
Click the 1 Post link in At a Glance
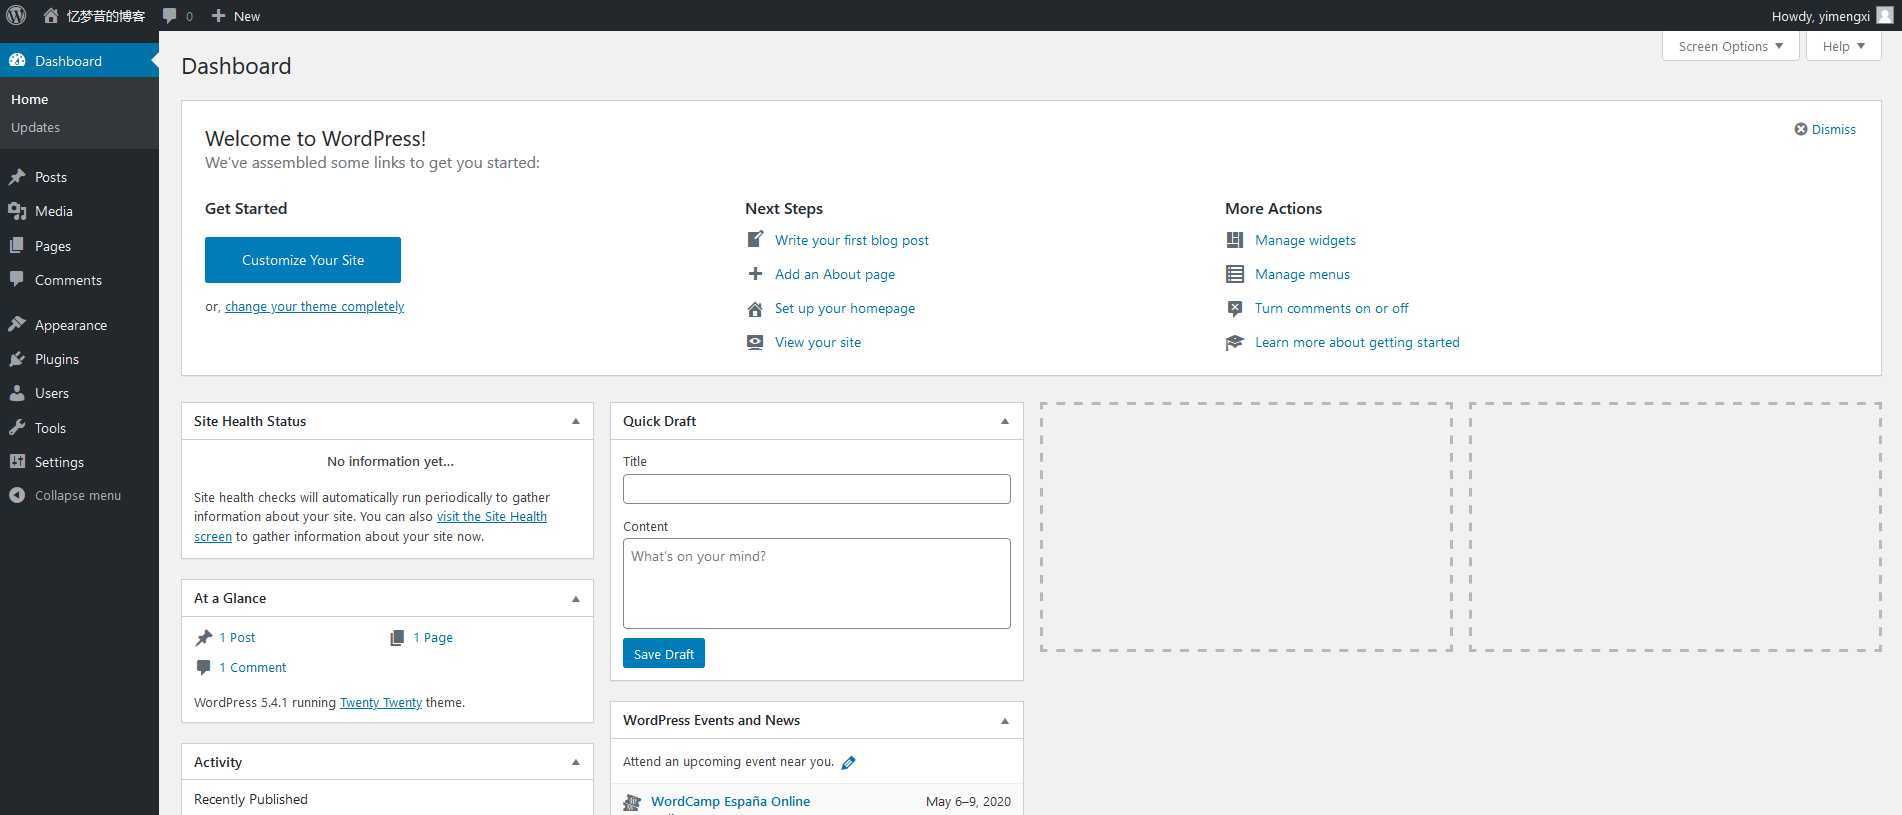click(237, 637)
